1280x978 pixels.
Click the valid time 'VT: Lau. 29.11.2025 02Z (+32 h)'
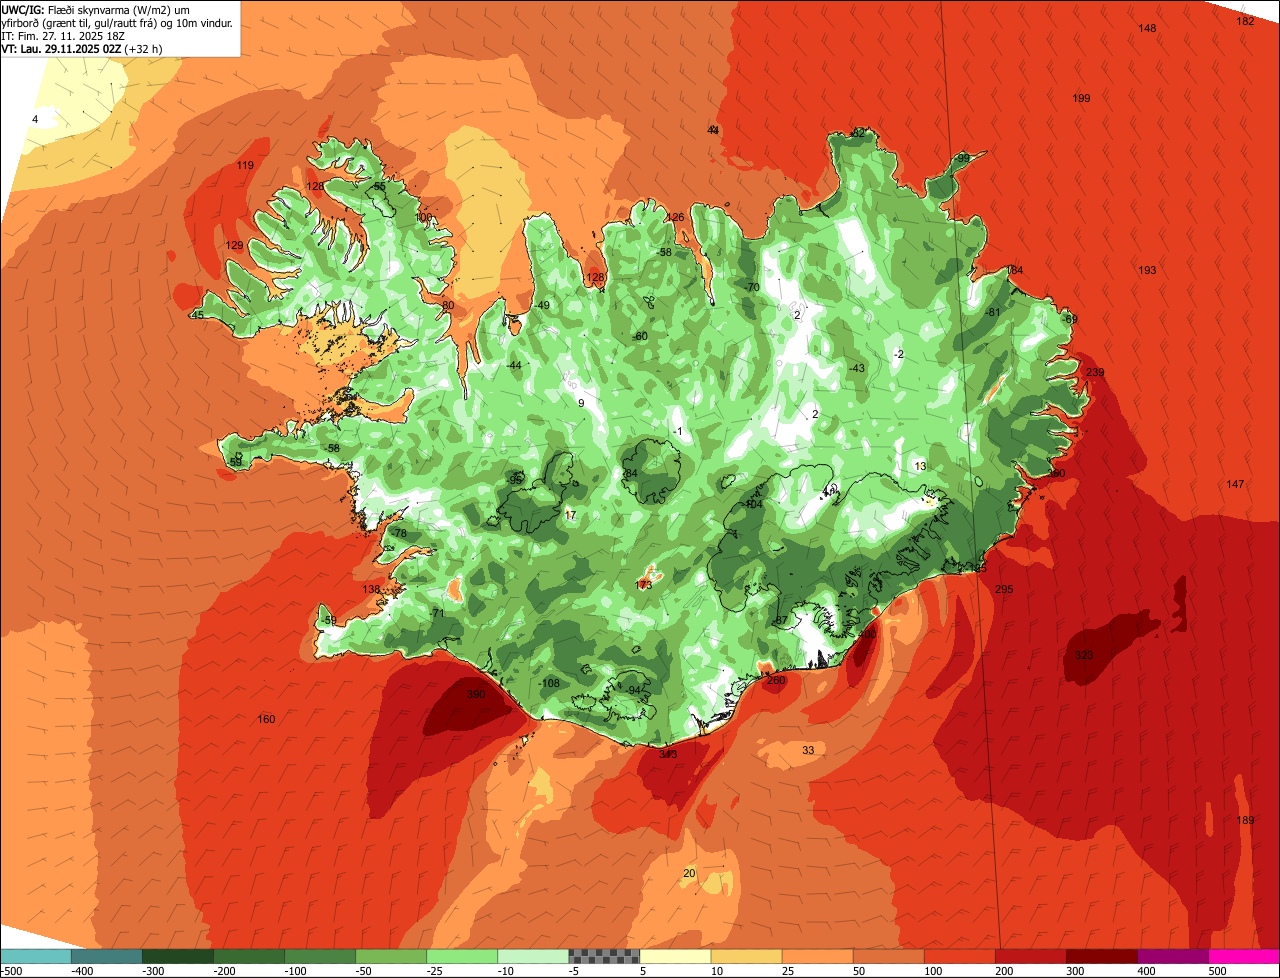82,48
